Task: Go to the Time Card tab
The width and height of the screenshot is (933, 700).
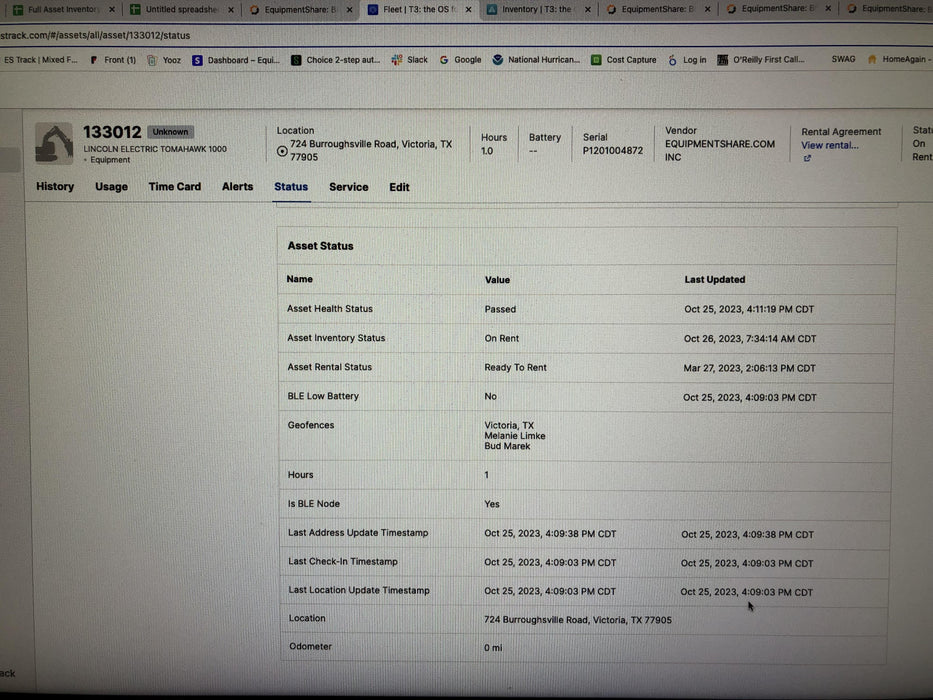Action: [x=174, y=187]
